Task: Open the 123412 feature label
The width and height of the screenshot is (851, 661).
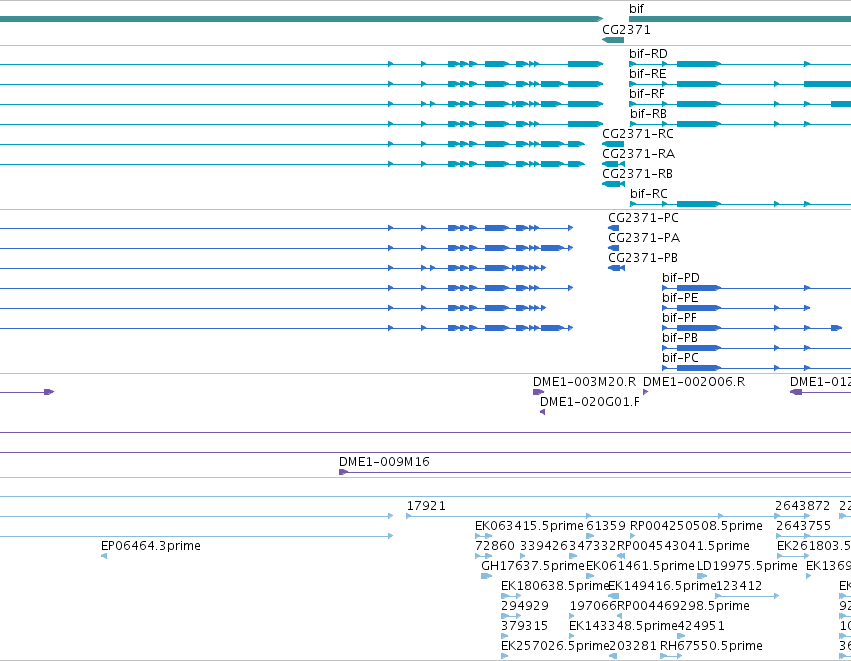Action: 739,586
